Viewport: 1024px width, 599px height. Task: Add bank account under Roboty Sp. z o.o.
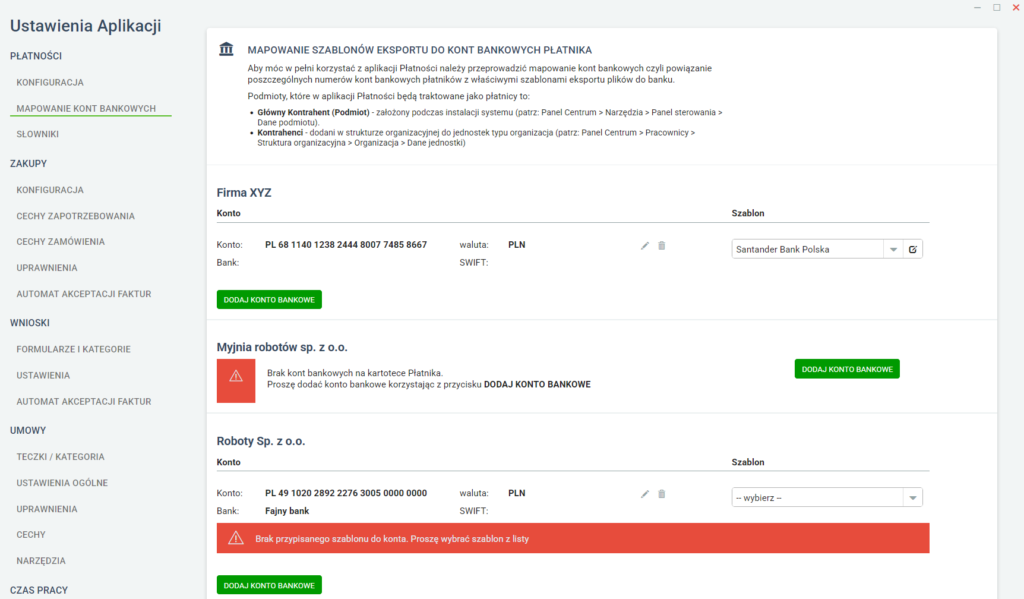[269, 585]
